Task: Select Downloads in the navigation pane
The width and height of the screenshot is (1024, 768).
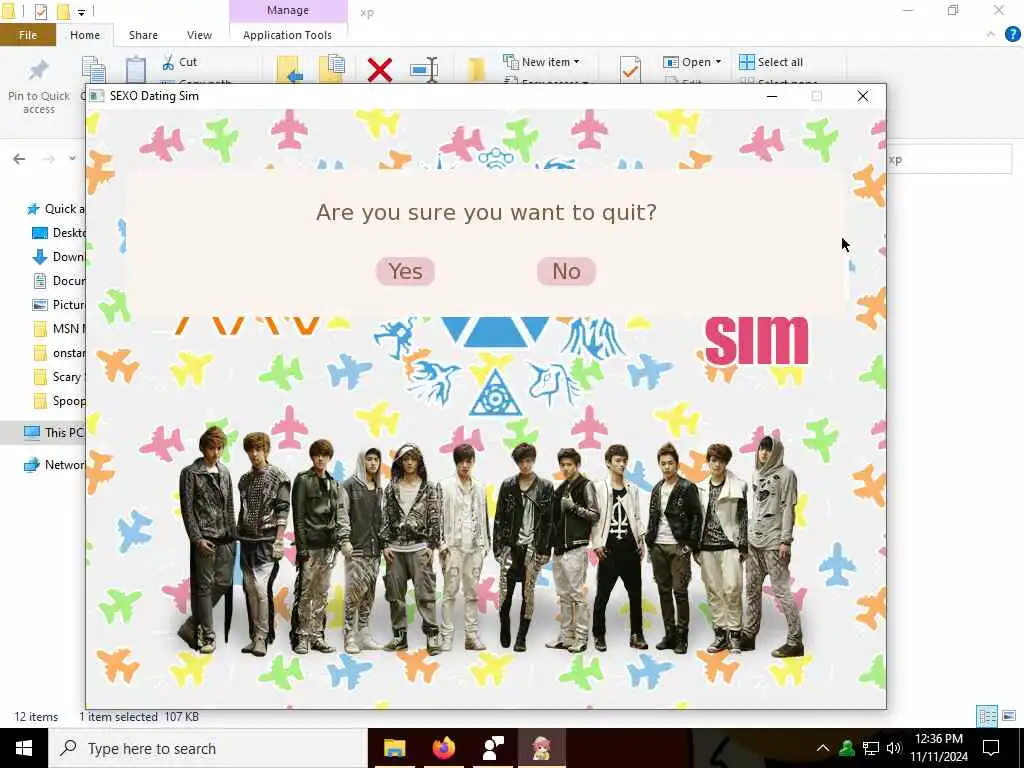Action: [59, 257]
